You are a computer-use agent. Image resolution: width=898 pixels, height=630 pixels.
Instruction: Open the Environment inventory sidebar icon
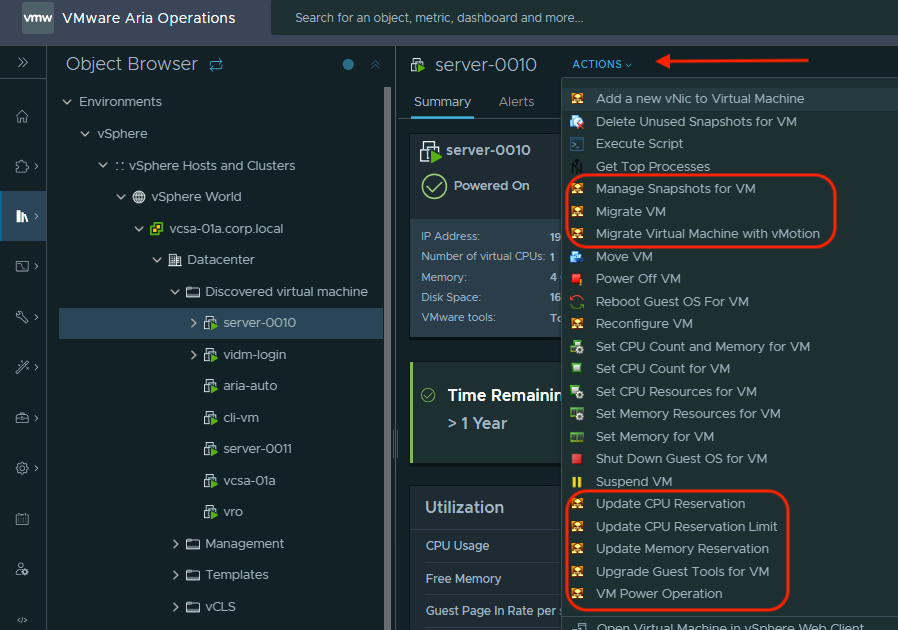click(22, 216)
